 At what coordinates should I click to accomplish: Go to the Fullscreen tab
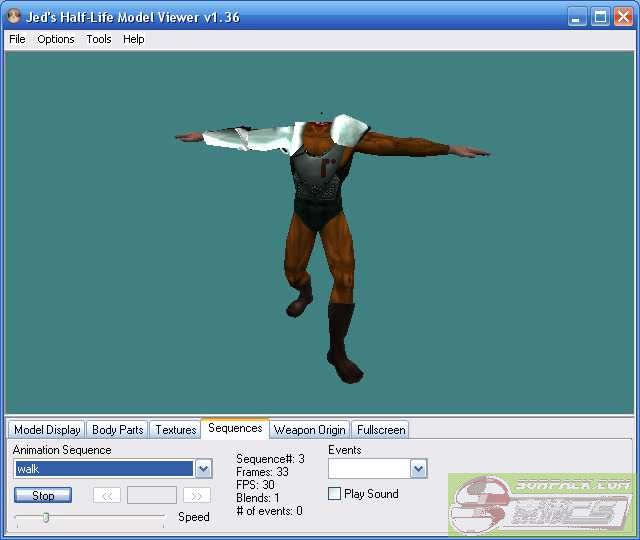[x=380, y=430]
